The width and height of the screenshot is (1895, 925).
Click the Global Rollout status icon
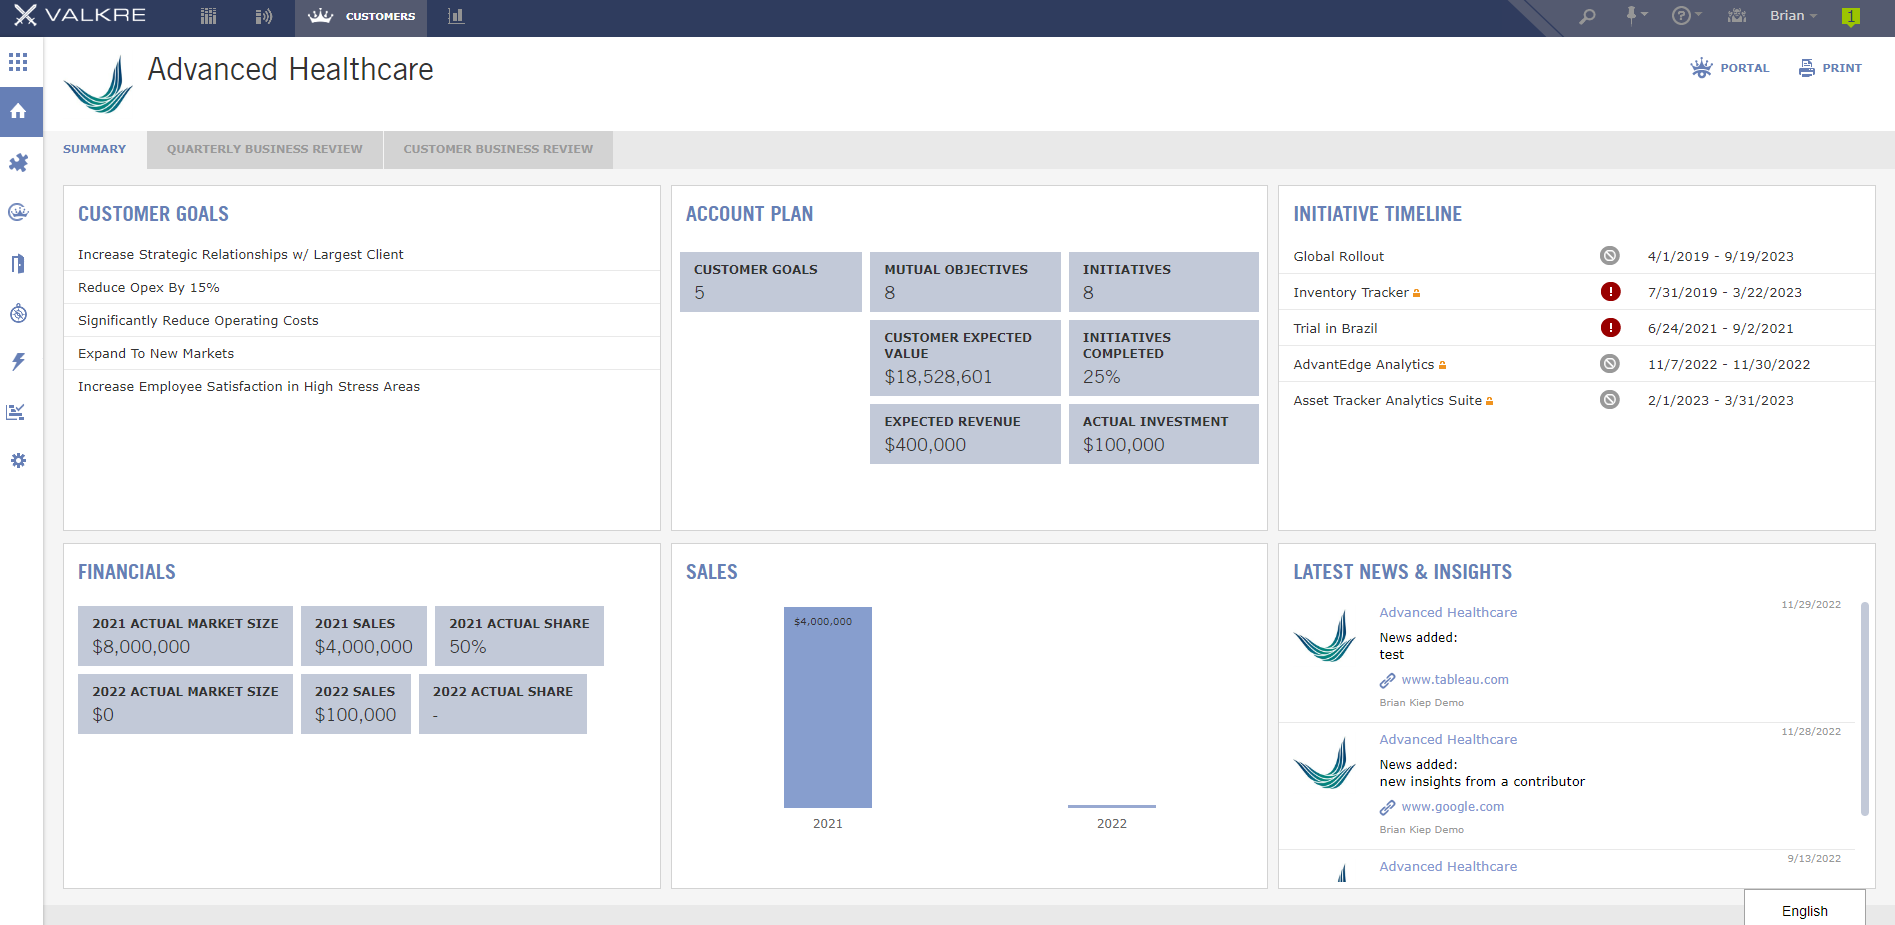1610,256
